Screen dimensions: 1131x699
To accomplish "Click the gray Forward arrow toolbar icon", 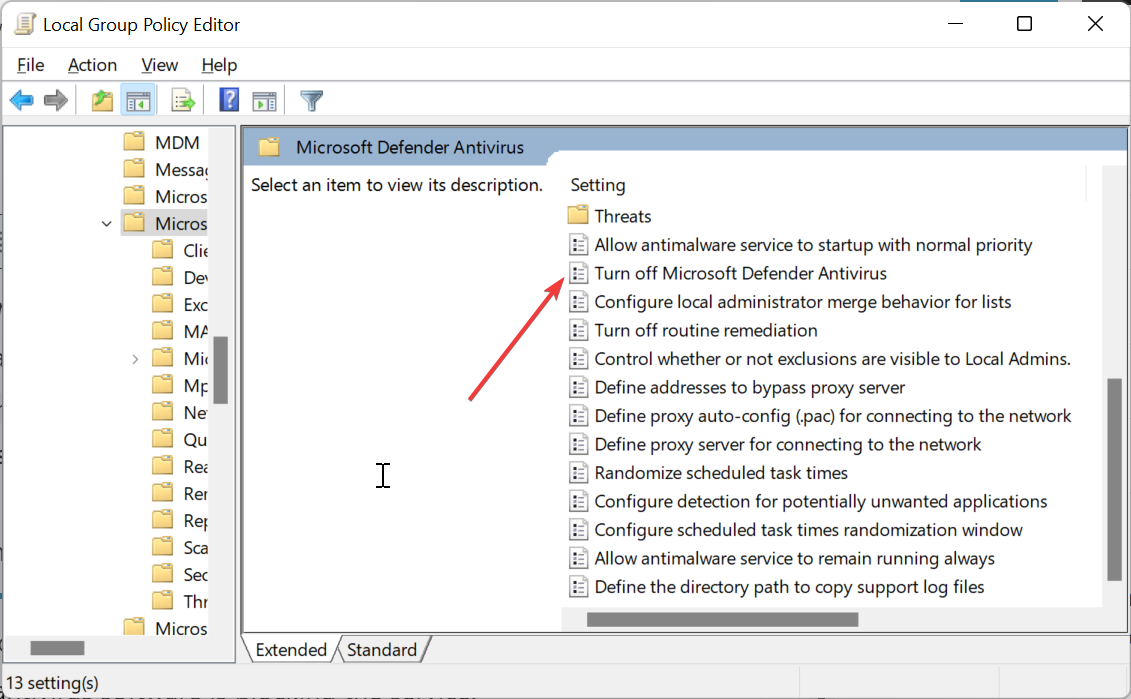I will pyautogui.click(x=56, y=100).
